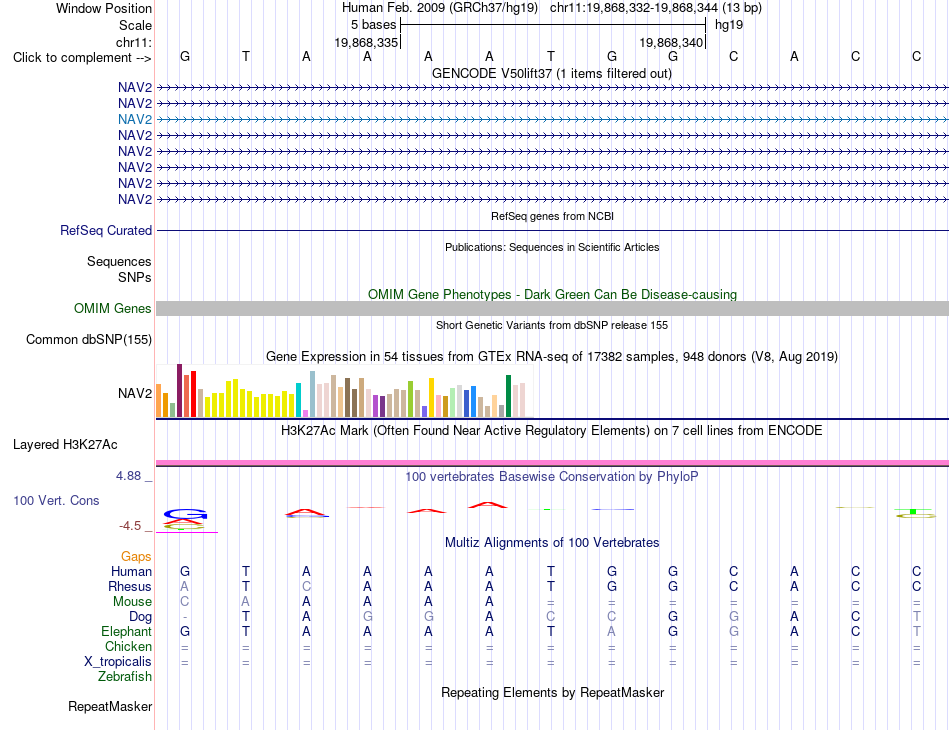Click the 19,868,340 coordinate marker
Image resolution: width=950 pixels, height=730 pixels.
[671, 42]
